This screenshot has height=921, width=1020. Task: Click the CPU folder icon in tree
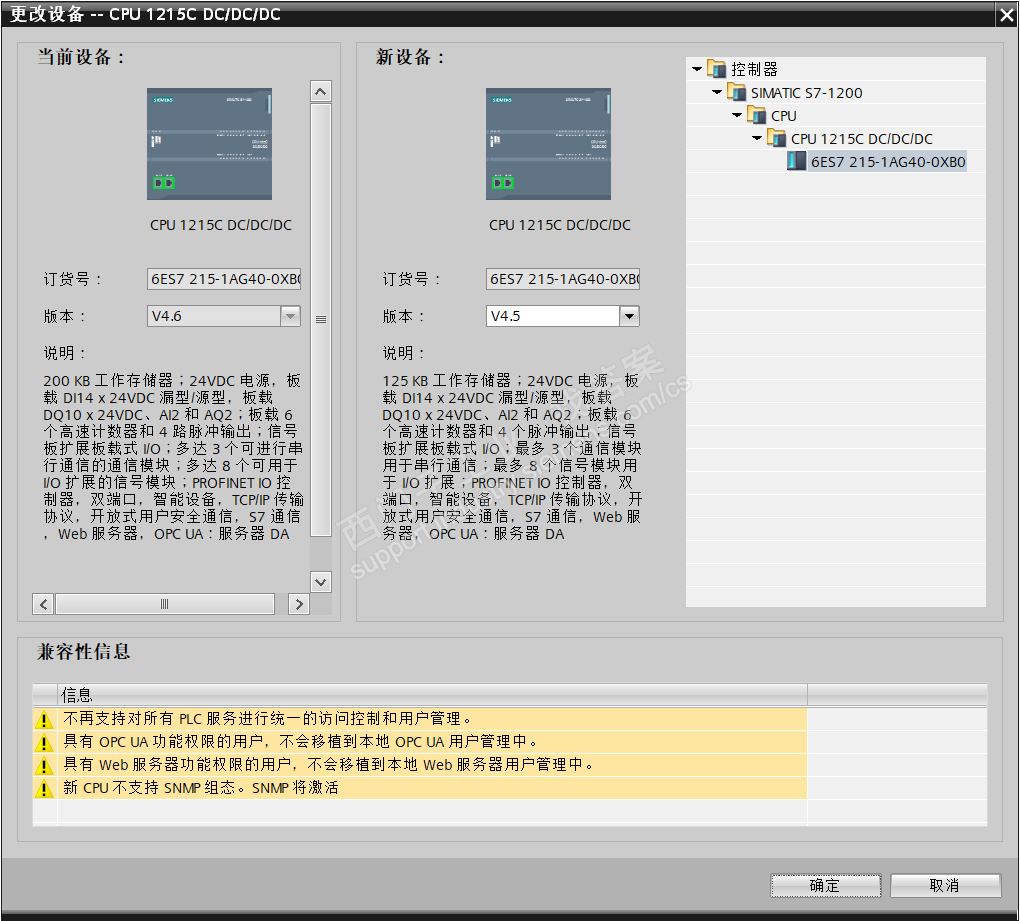[757, 114]
